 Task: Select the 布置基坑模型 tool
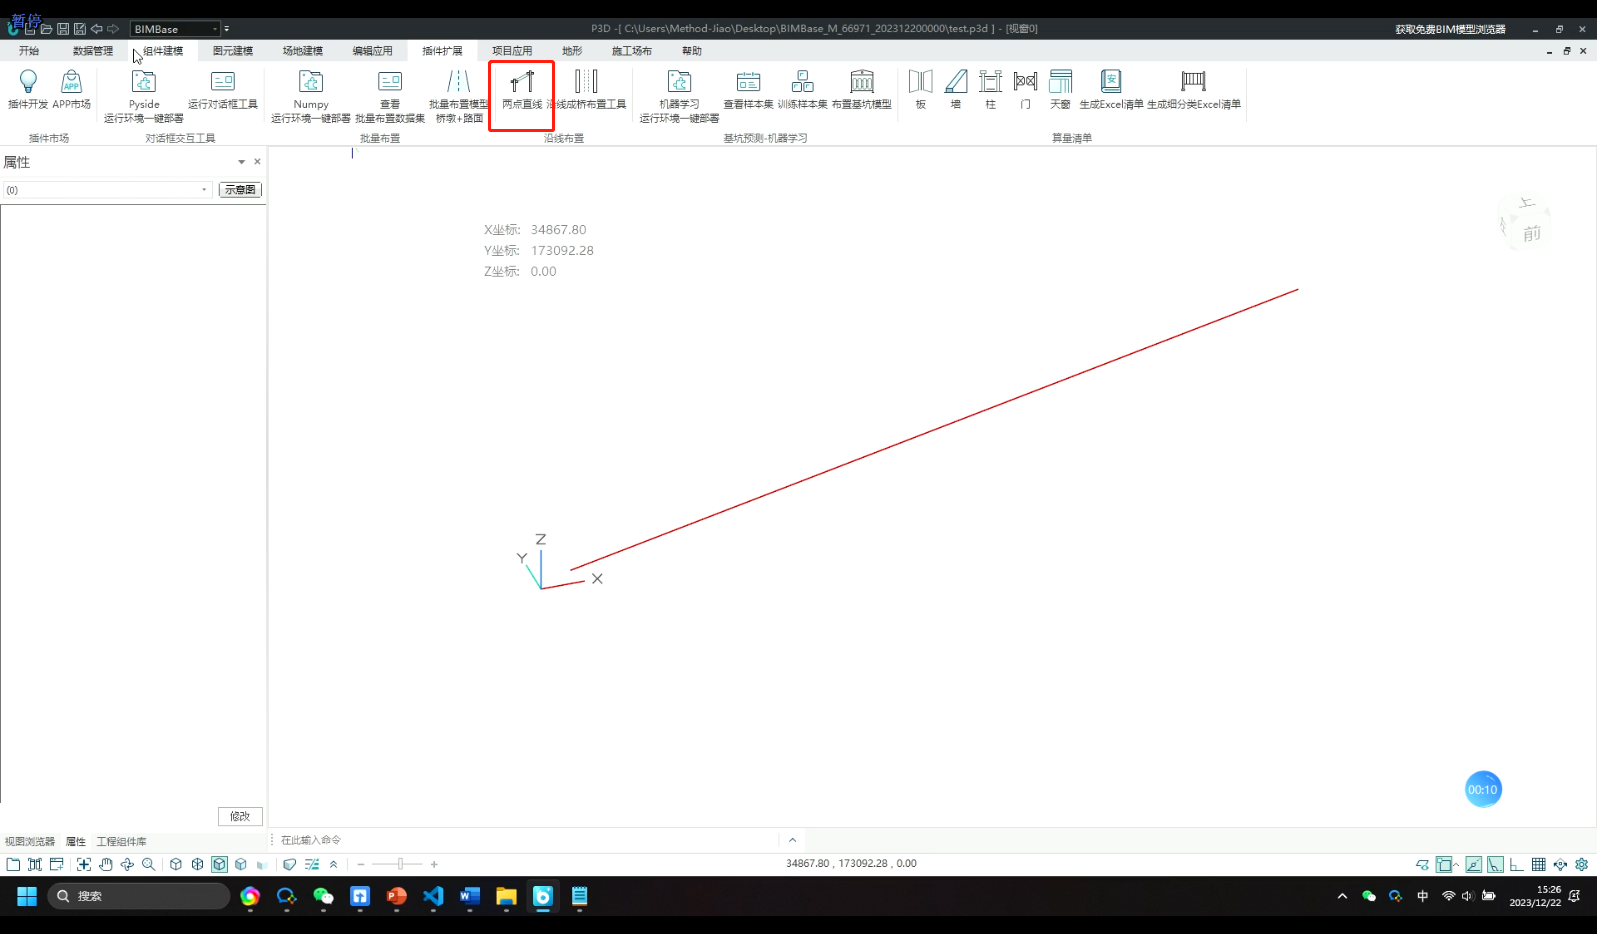click(861, 88)
